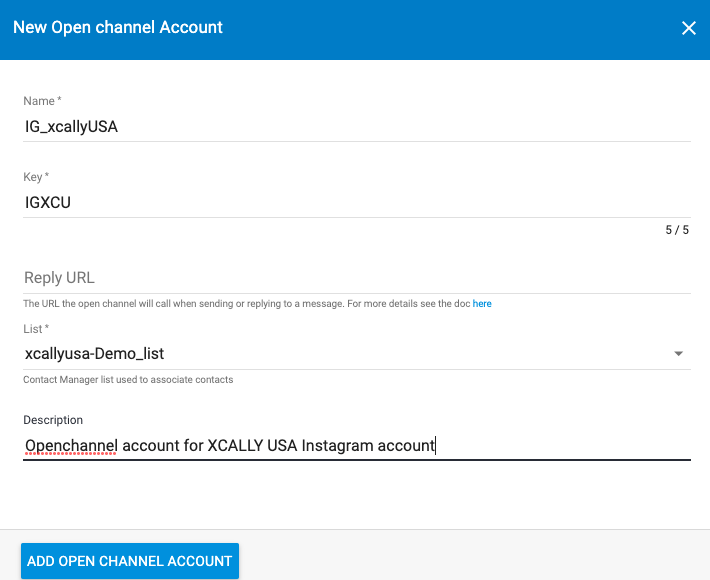710x580 pixels.
Task: Click the List field label
Action: [x=36, y=329]
